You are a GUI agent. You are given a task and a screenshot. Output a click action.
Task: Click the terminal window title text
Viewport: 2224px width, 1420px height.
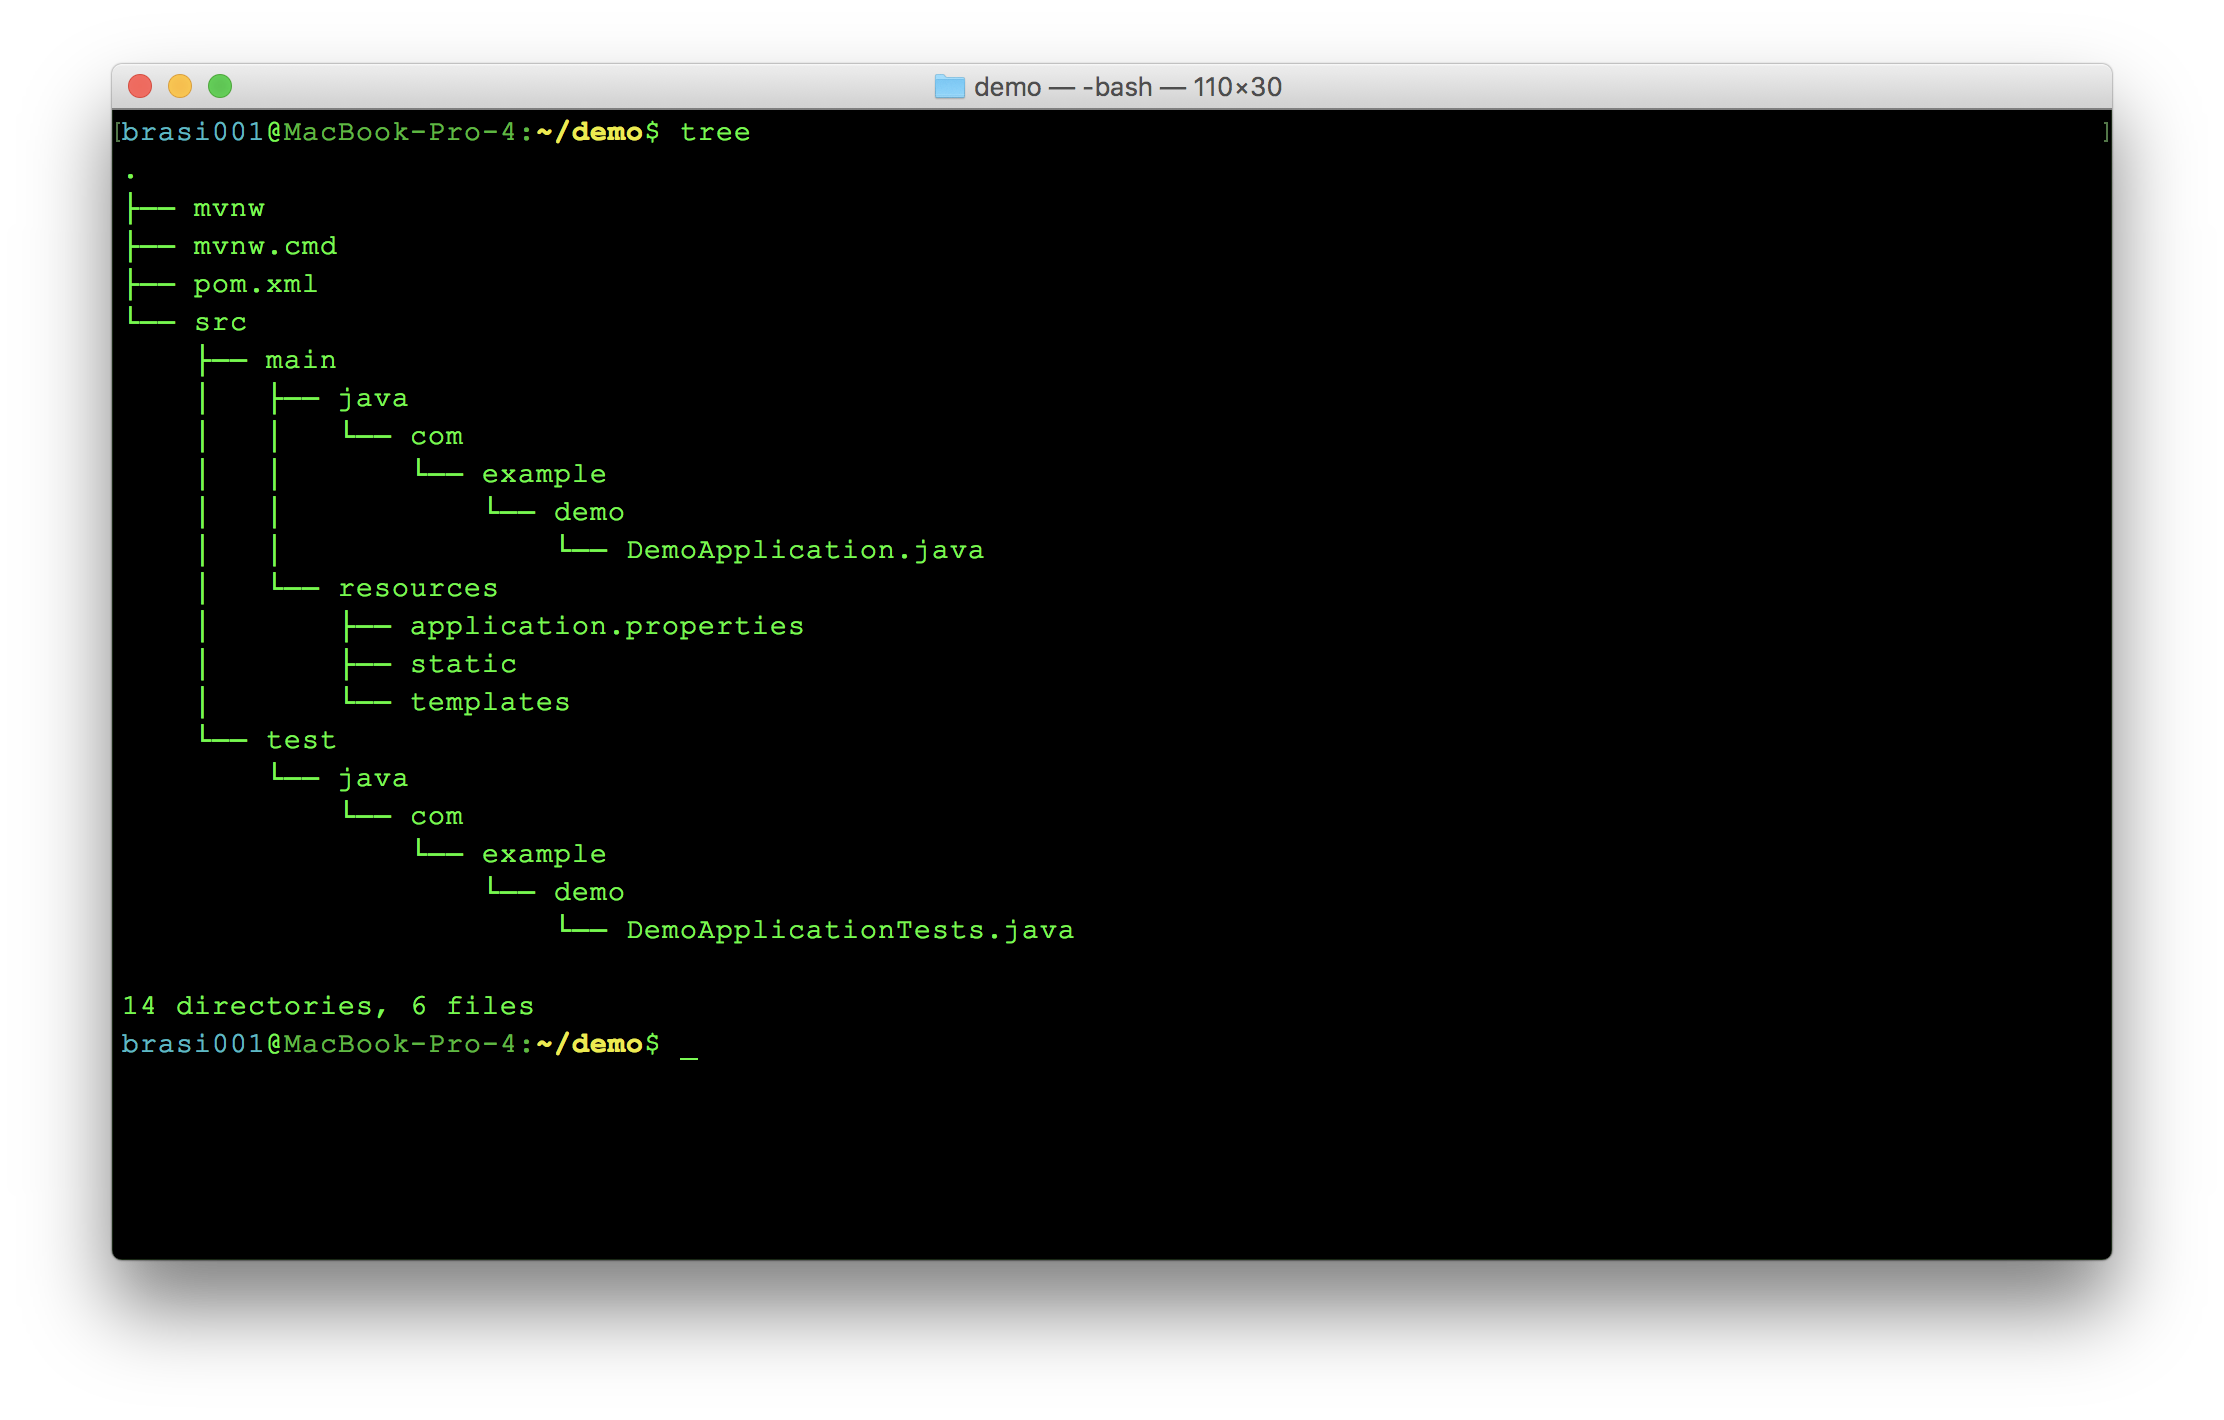(x=1127, y=87)
